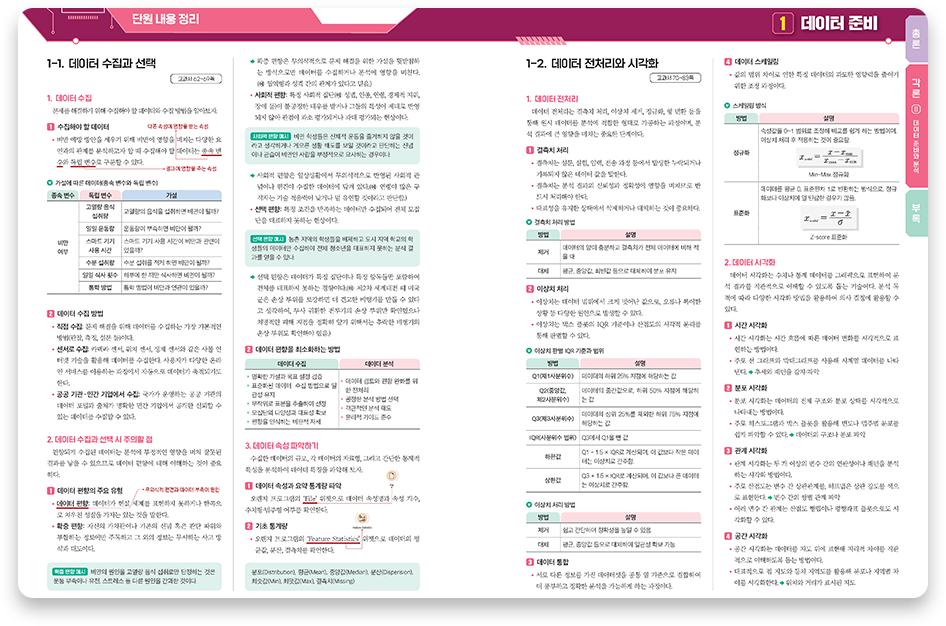Viewport: 946px width, 626px height.
Task: Click red heading '2. 데이터 시각화'
Action: pos(750,262)
